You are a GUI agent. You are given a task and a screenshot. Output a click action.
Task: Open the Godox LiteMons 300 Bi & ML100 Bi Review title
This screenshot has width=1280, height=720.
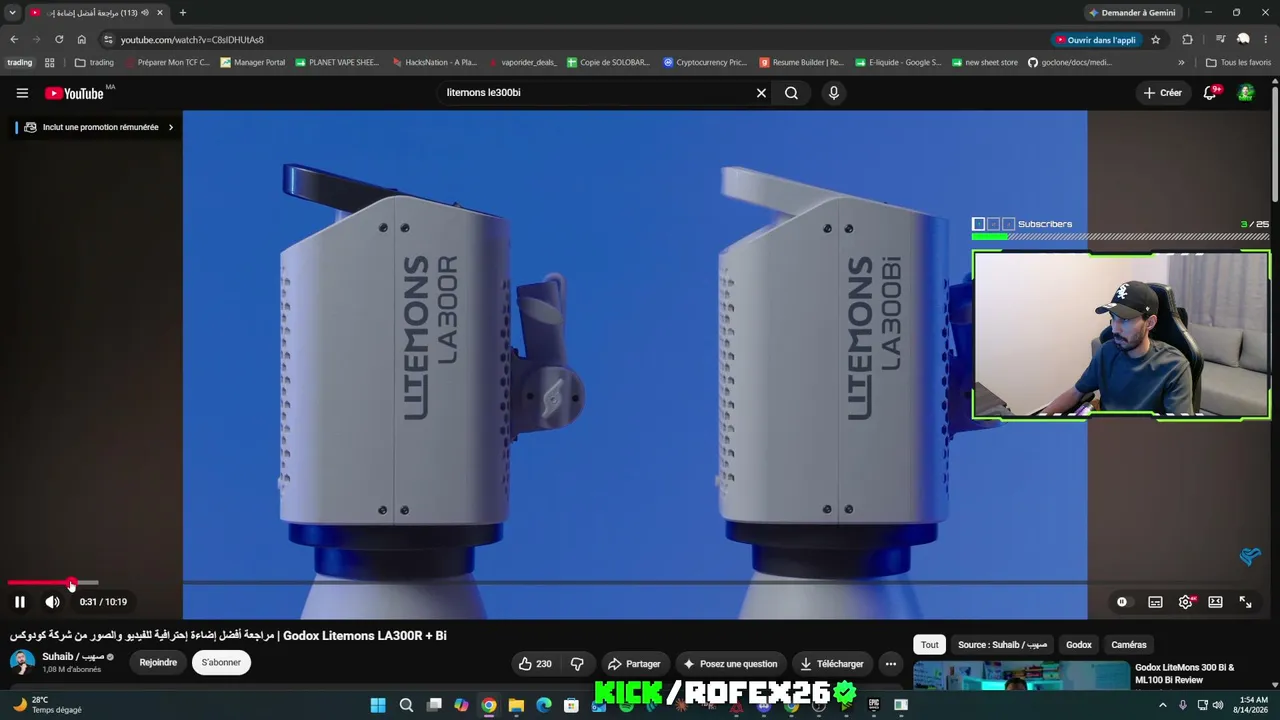(1185, 674)
